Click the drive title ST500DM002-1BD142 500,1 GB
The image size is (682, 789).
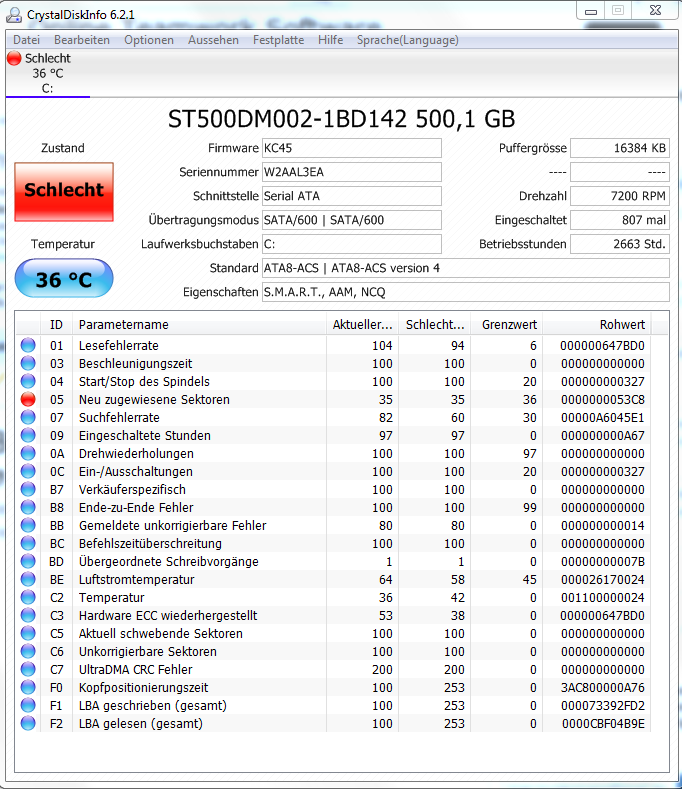[x=341, y=119]
